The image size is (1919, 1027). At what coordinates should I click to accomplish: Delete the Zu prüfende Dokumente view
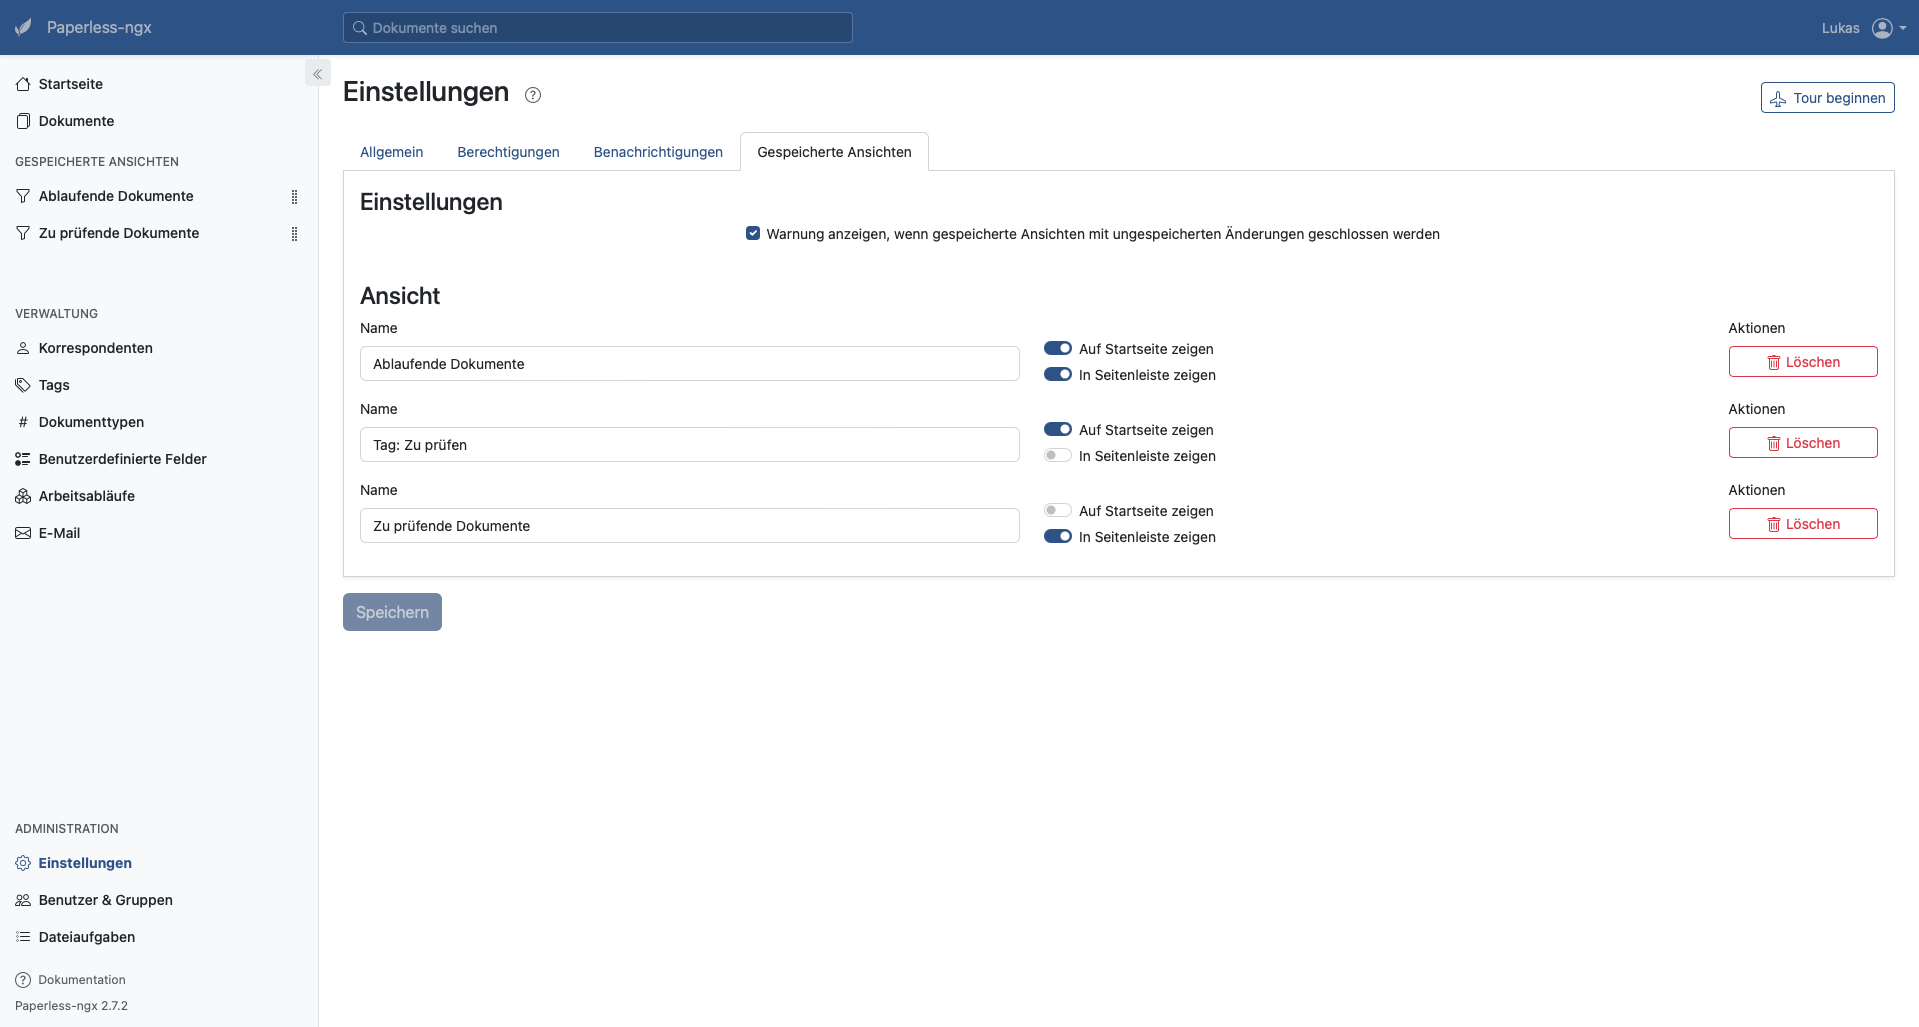click(x=1802, y=523)
